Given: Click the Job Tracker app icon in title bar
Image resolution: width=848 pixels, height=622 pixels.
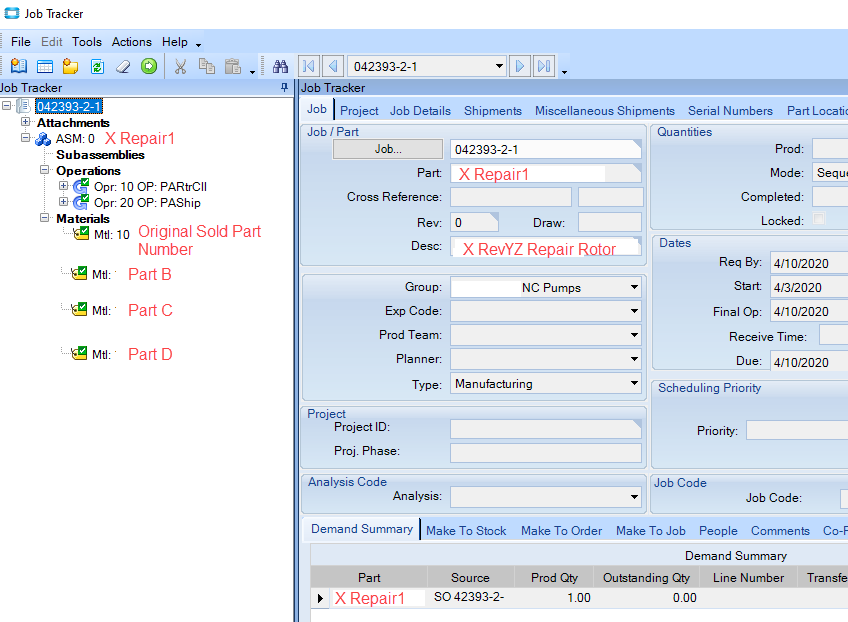Looking at the screenshot, I should pos(12,13).
